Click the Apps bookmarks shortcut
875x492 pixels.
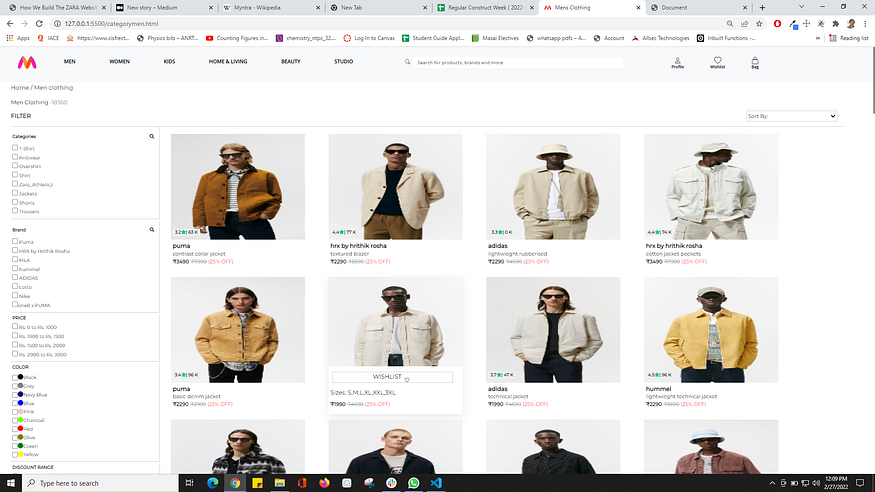[x=18, y=38]
